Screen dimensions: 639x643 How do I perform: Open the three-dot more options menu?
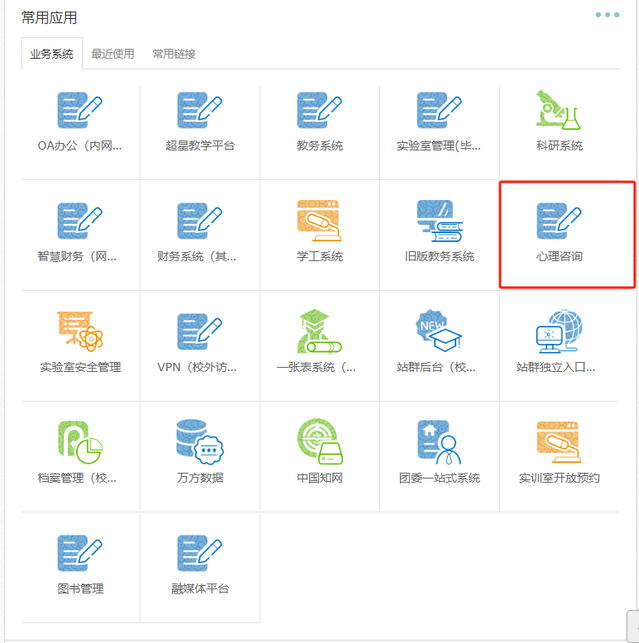[x=607, y=15]
